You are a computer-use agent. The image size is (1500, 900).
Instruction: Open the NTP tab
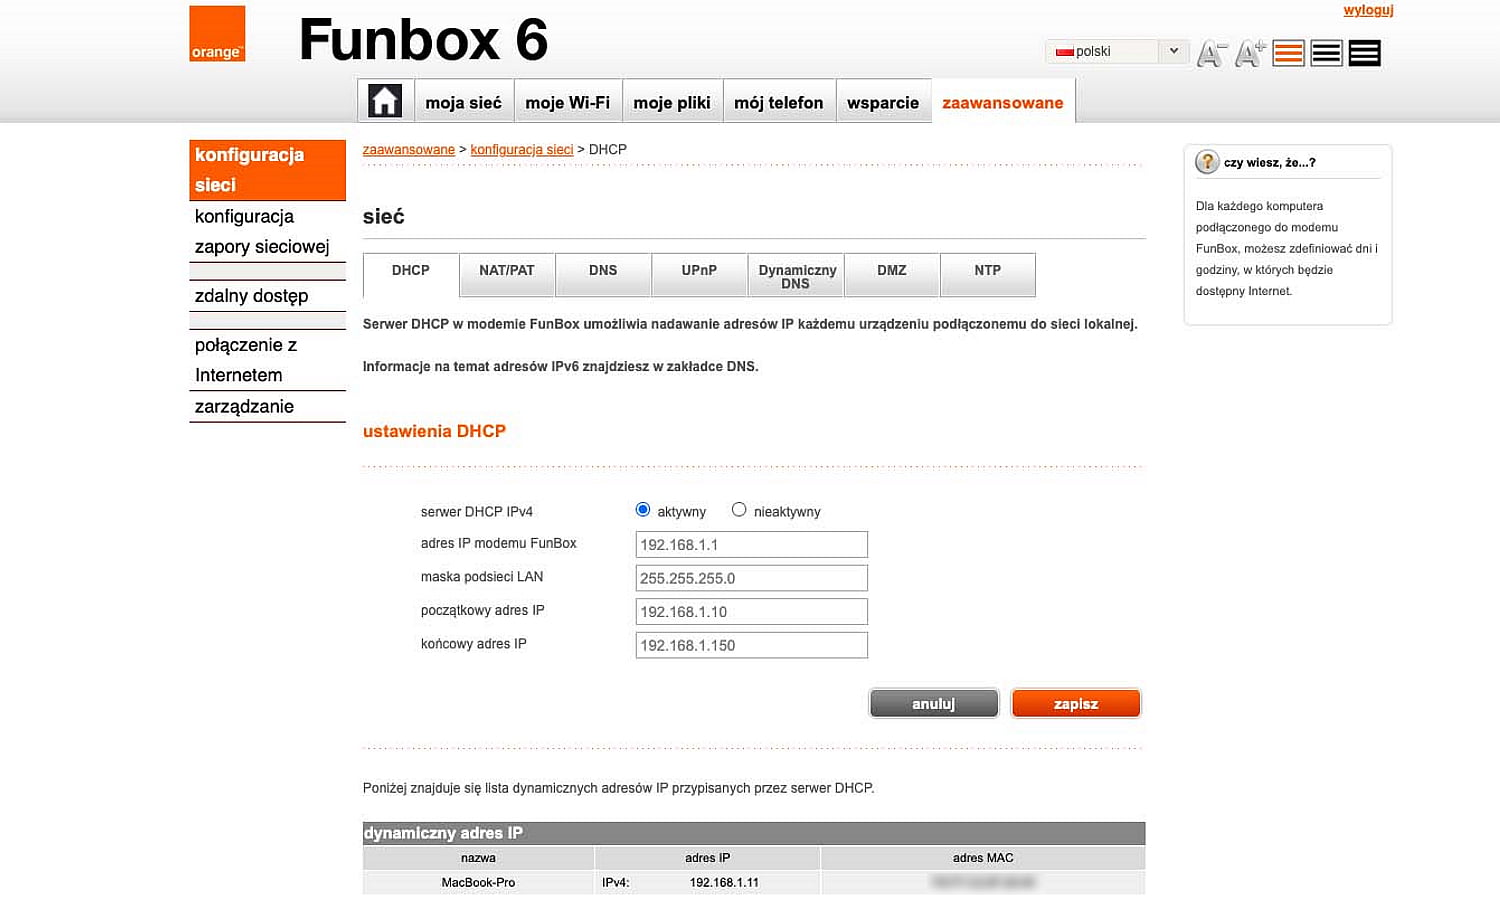(x=987, y=274)
